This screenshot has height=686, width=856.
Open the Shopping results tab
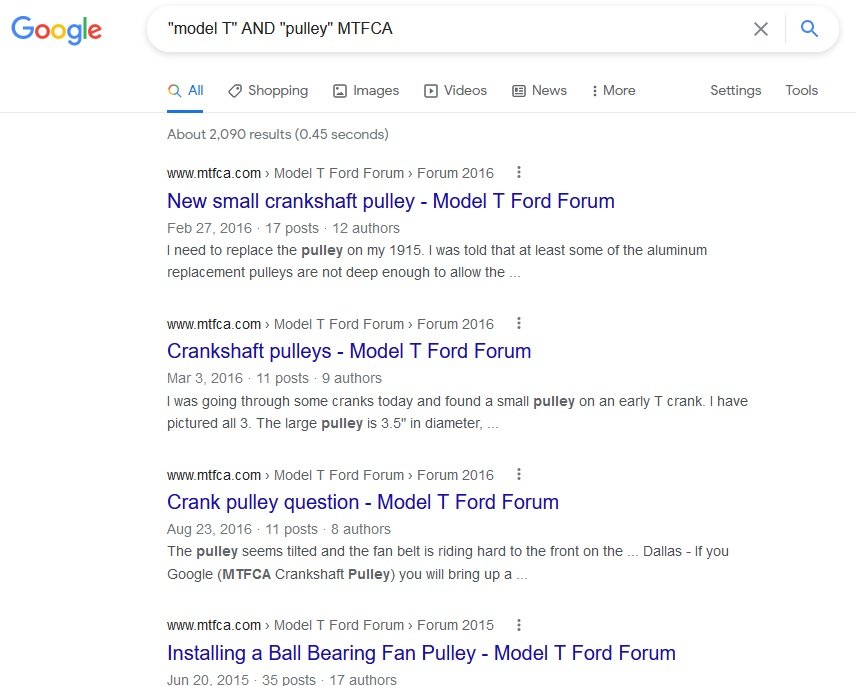[268, 90]
